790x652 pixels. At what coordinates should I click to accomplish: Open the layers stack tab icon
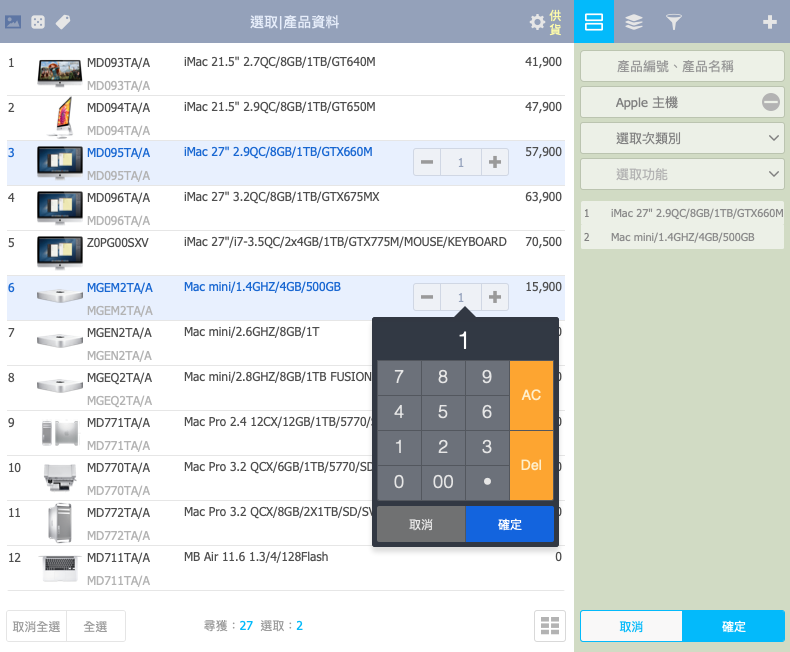point(634,21)
